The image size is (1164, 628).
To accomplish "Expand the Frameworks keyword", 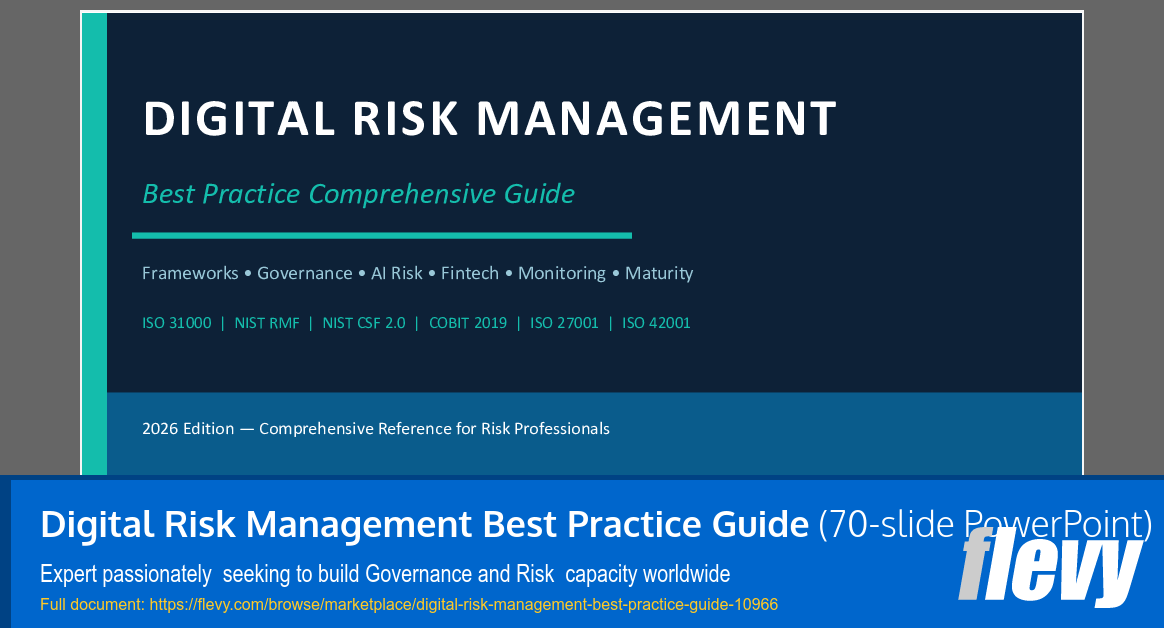I will 190,272.
